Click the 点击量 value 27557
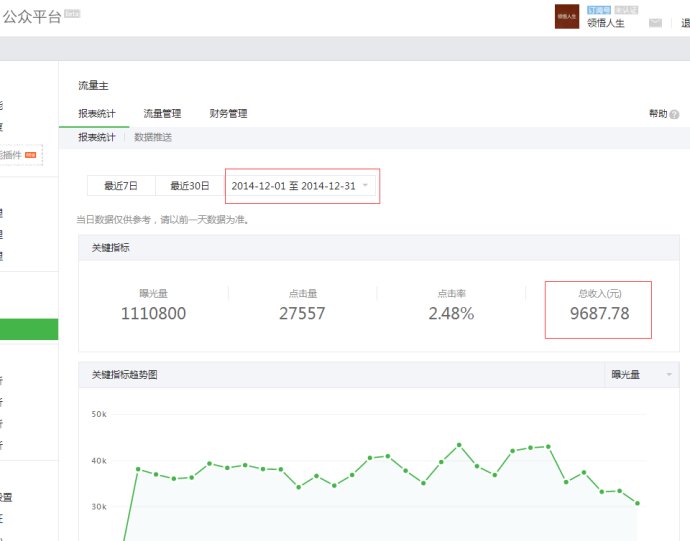The image size is (690, 541). pyautogui.click(x=302, y=313)
